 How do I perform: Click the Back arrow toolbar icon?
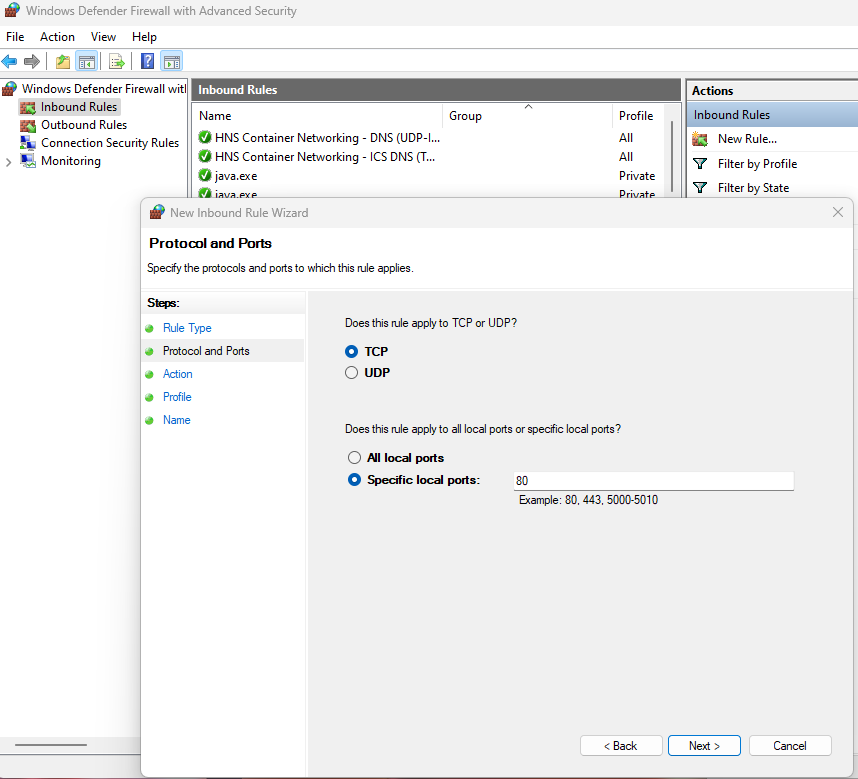click(x=10, y=61)
